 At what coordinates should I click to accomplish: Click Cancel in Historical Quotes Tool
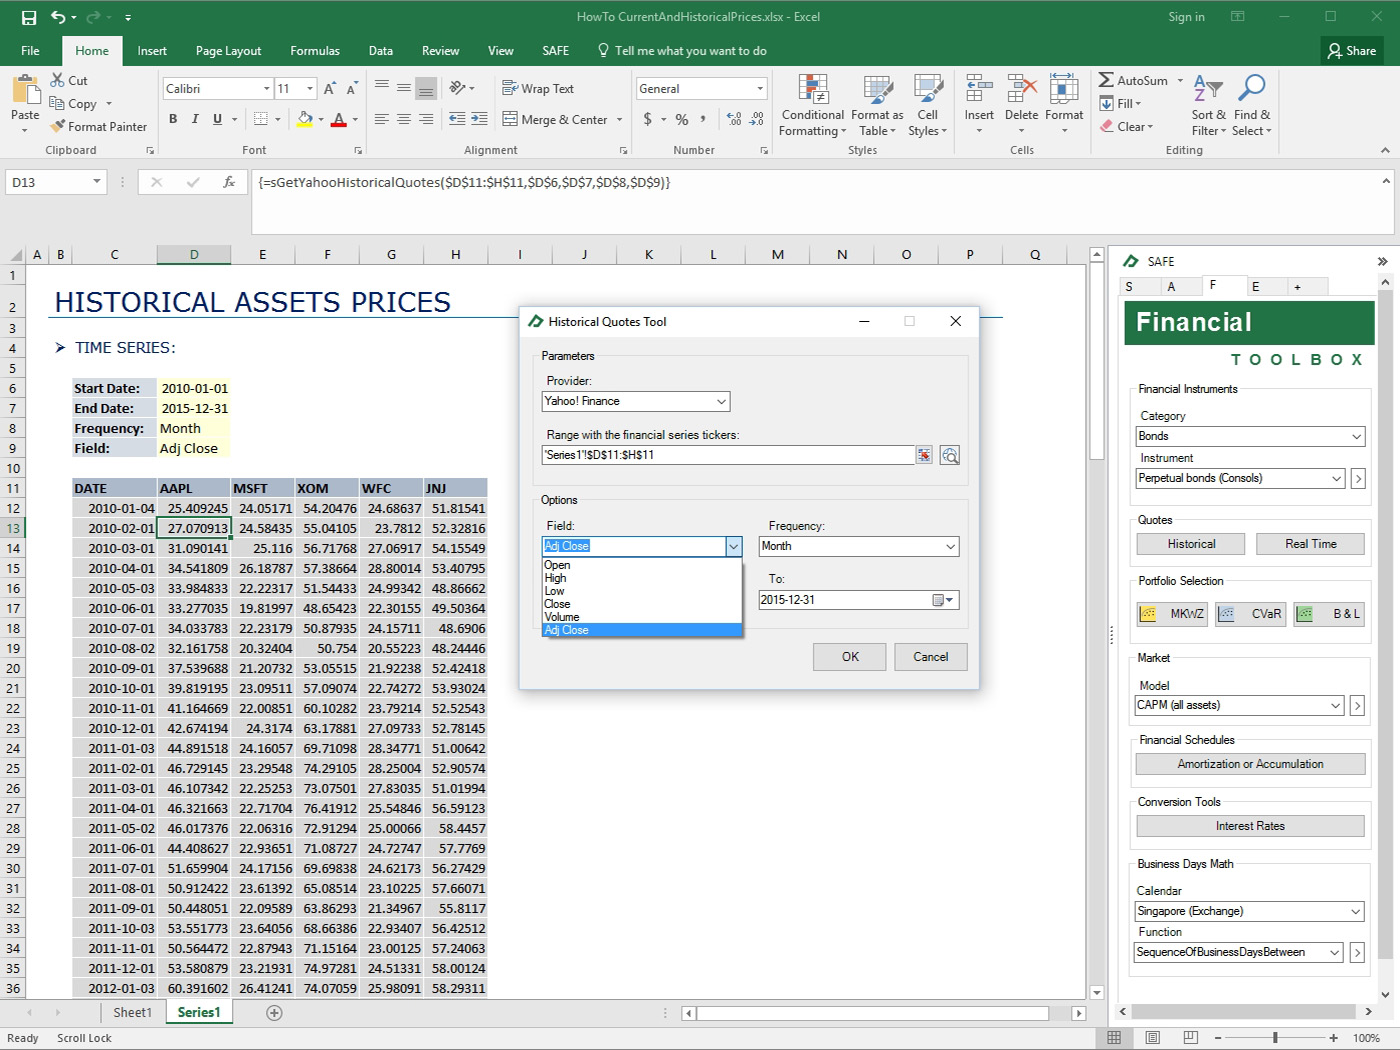click(930, 657)
